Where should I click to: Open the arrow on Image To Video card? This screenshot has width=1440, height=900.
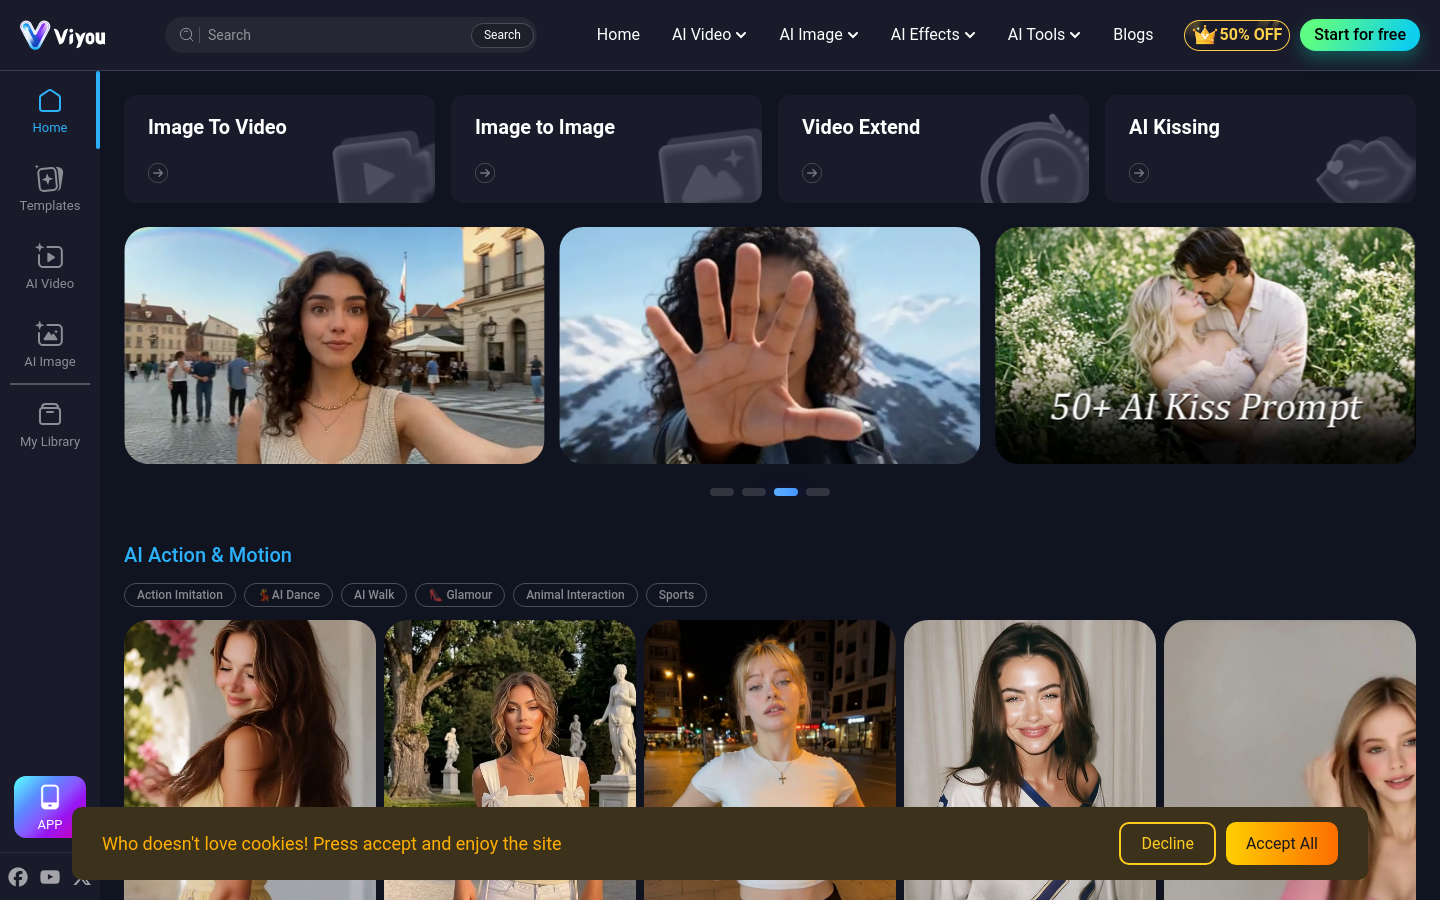158,173
